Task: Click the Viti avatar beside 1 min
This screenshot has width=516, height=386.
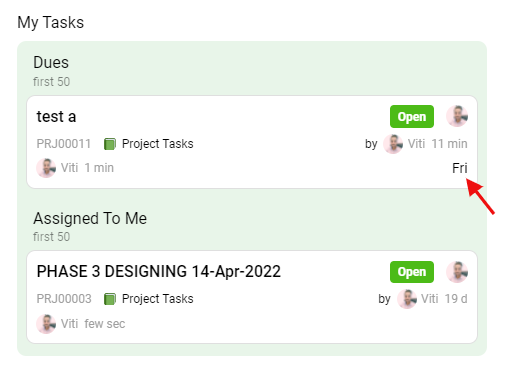Action: tap(46, 168)
